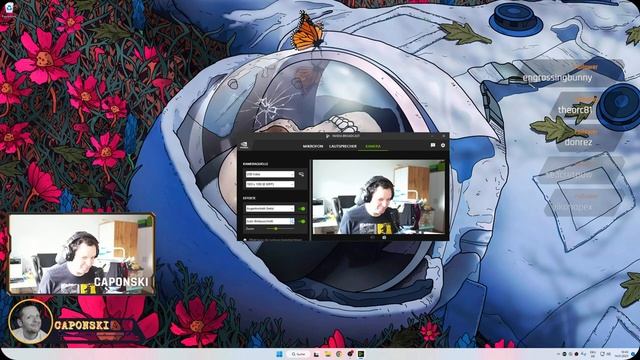
Task: Toggle the Augenkontakt effect switch
Action: [x=302, y=209]
